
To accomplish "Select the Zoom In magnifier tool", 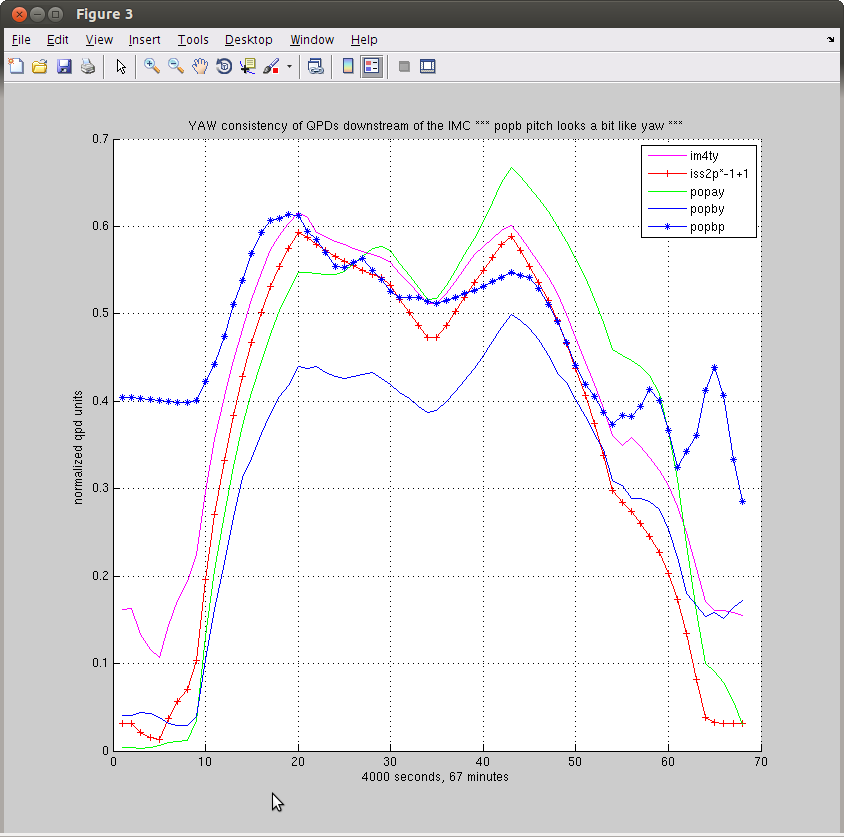I will [152, 66].
